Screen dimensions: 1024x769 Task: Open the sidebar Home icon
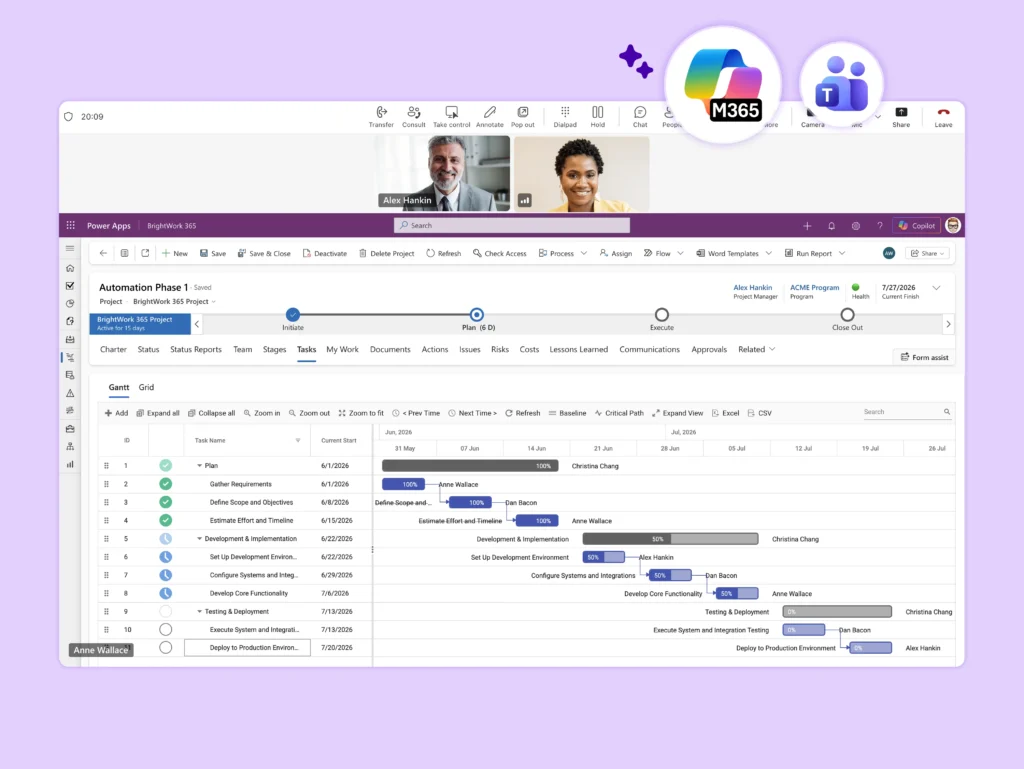tap(70, 268)
